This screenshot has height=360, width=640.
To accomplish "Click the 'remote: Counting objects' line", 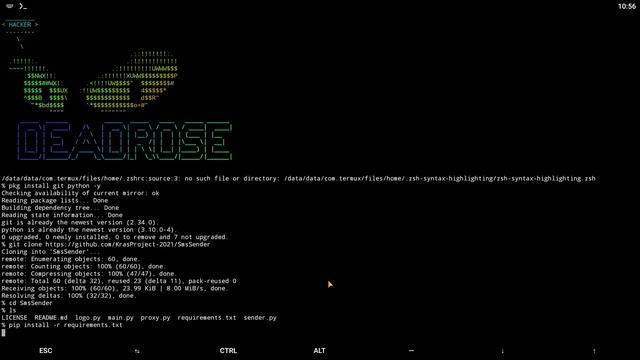I will 84,266.
